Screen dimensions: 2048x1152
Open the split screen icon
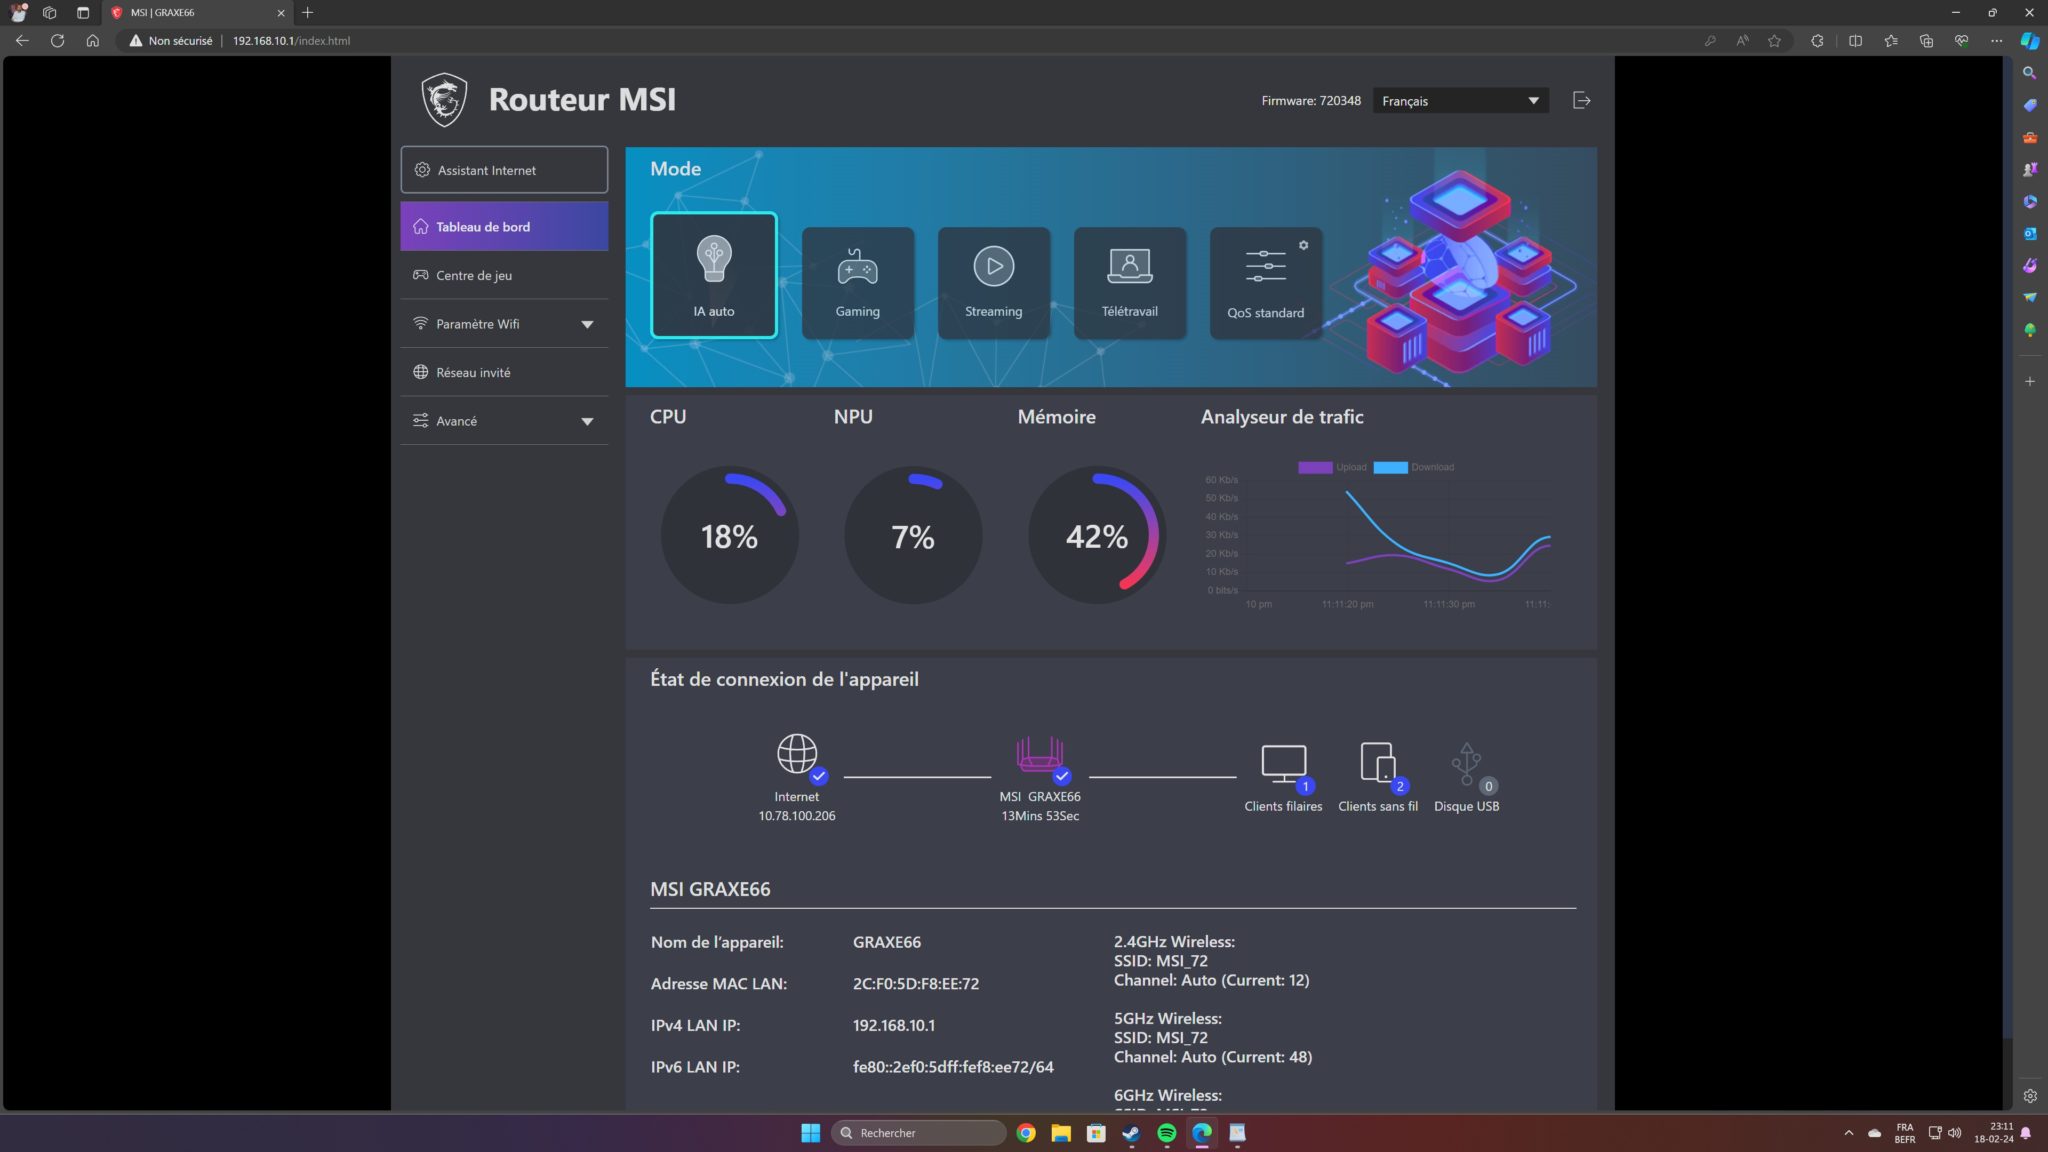click(x=1855, y=41)
